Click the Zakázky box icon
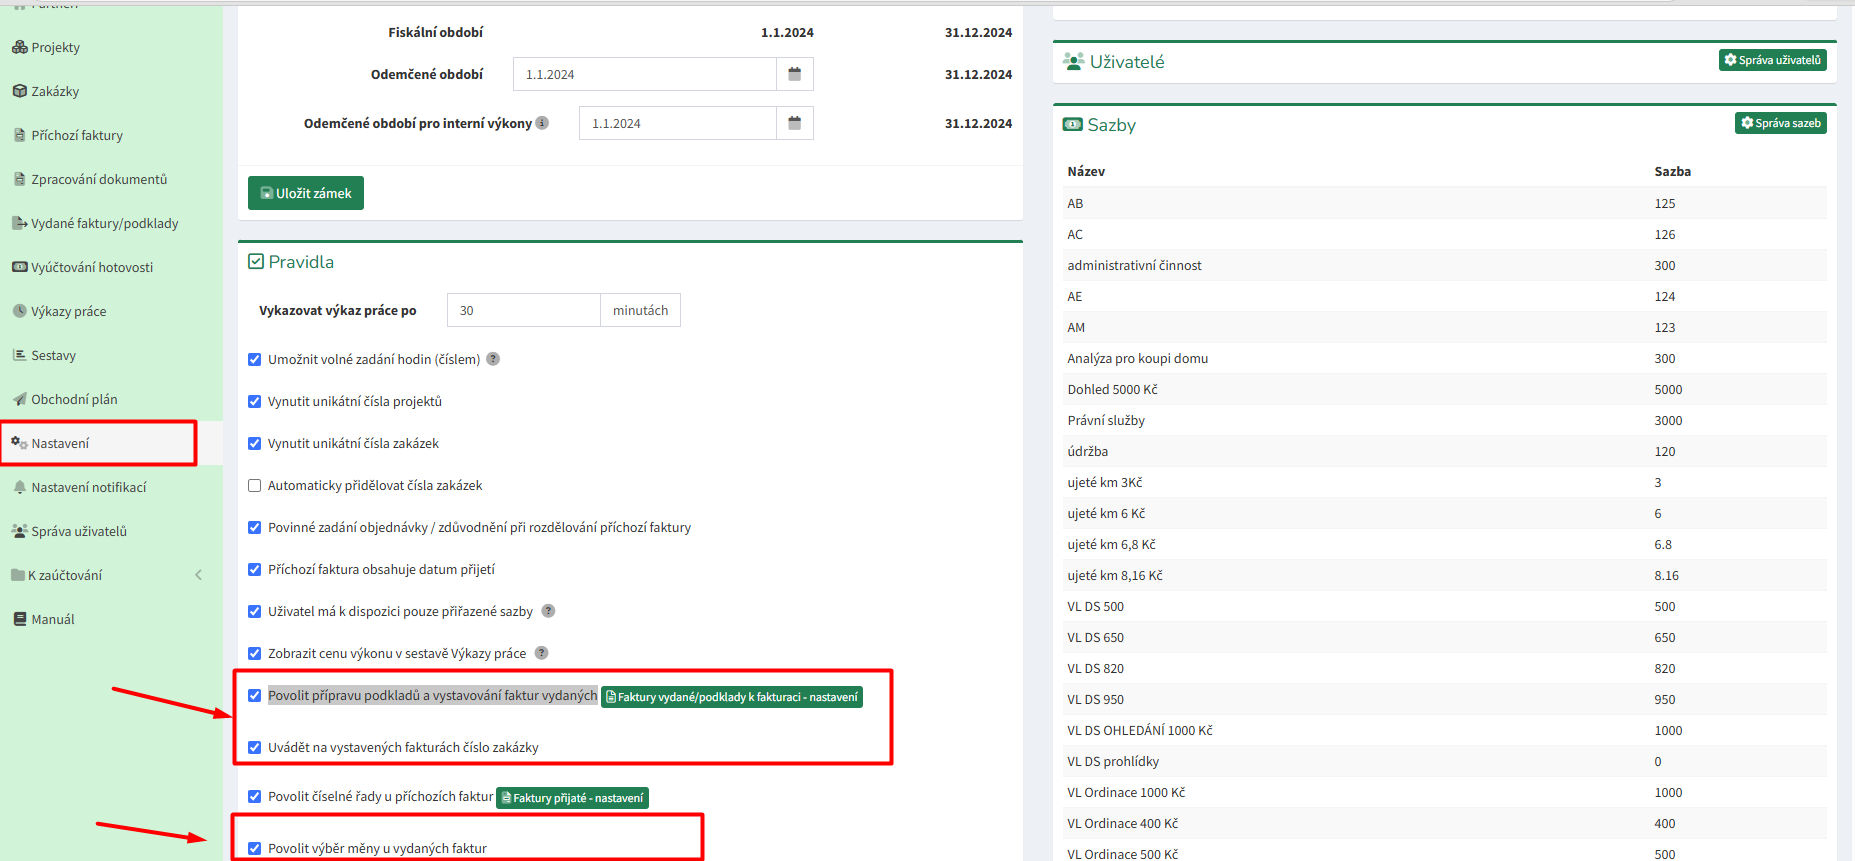The width and height of the screenshot is (1855, 861). point(19,91)
